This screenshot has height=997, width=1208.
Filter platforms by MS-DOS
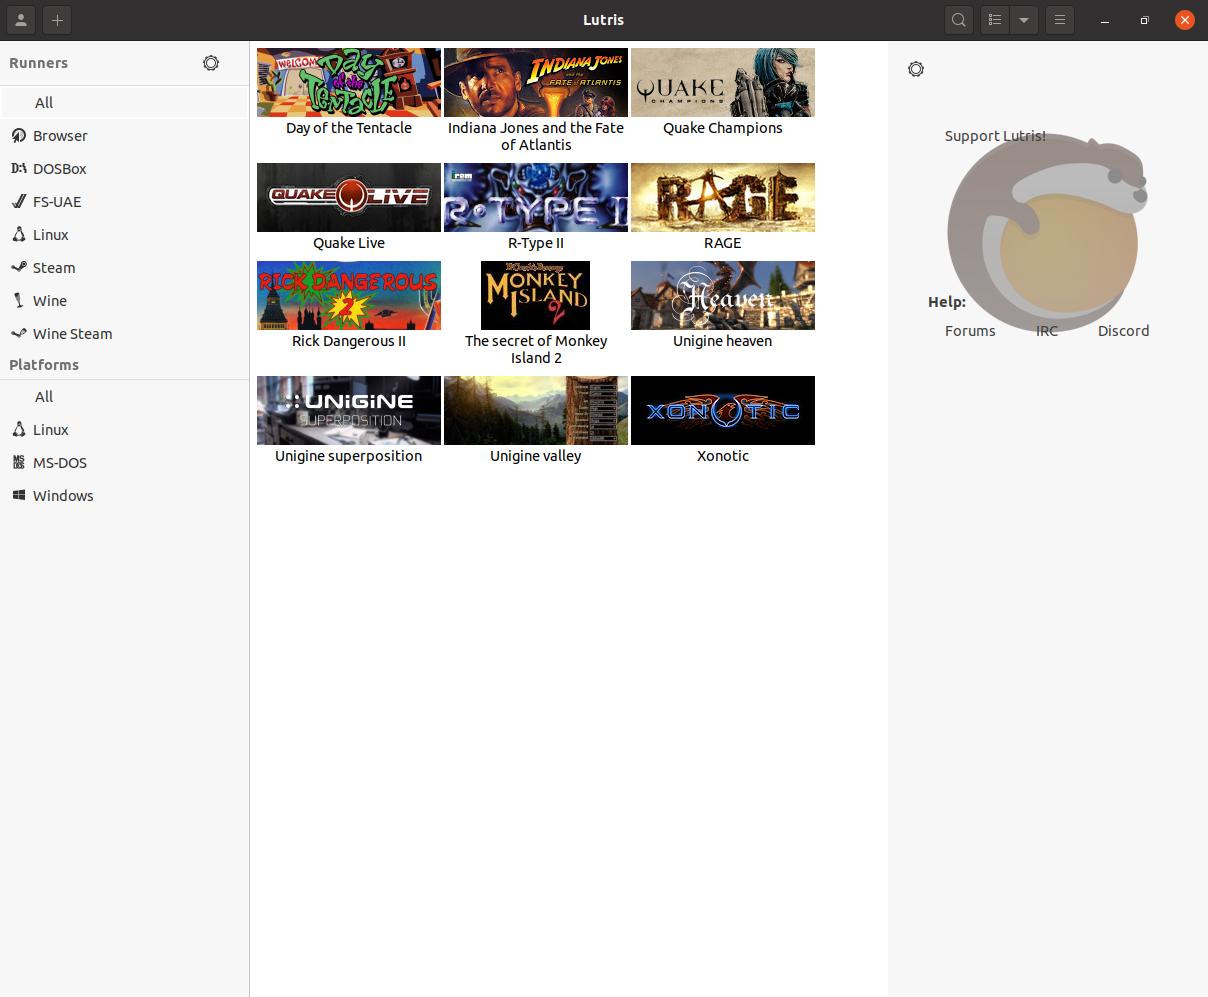point(59,463)
